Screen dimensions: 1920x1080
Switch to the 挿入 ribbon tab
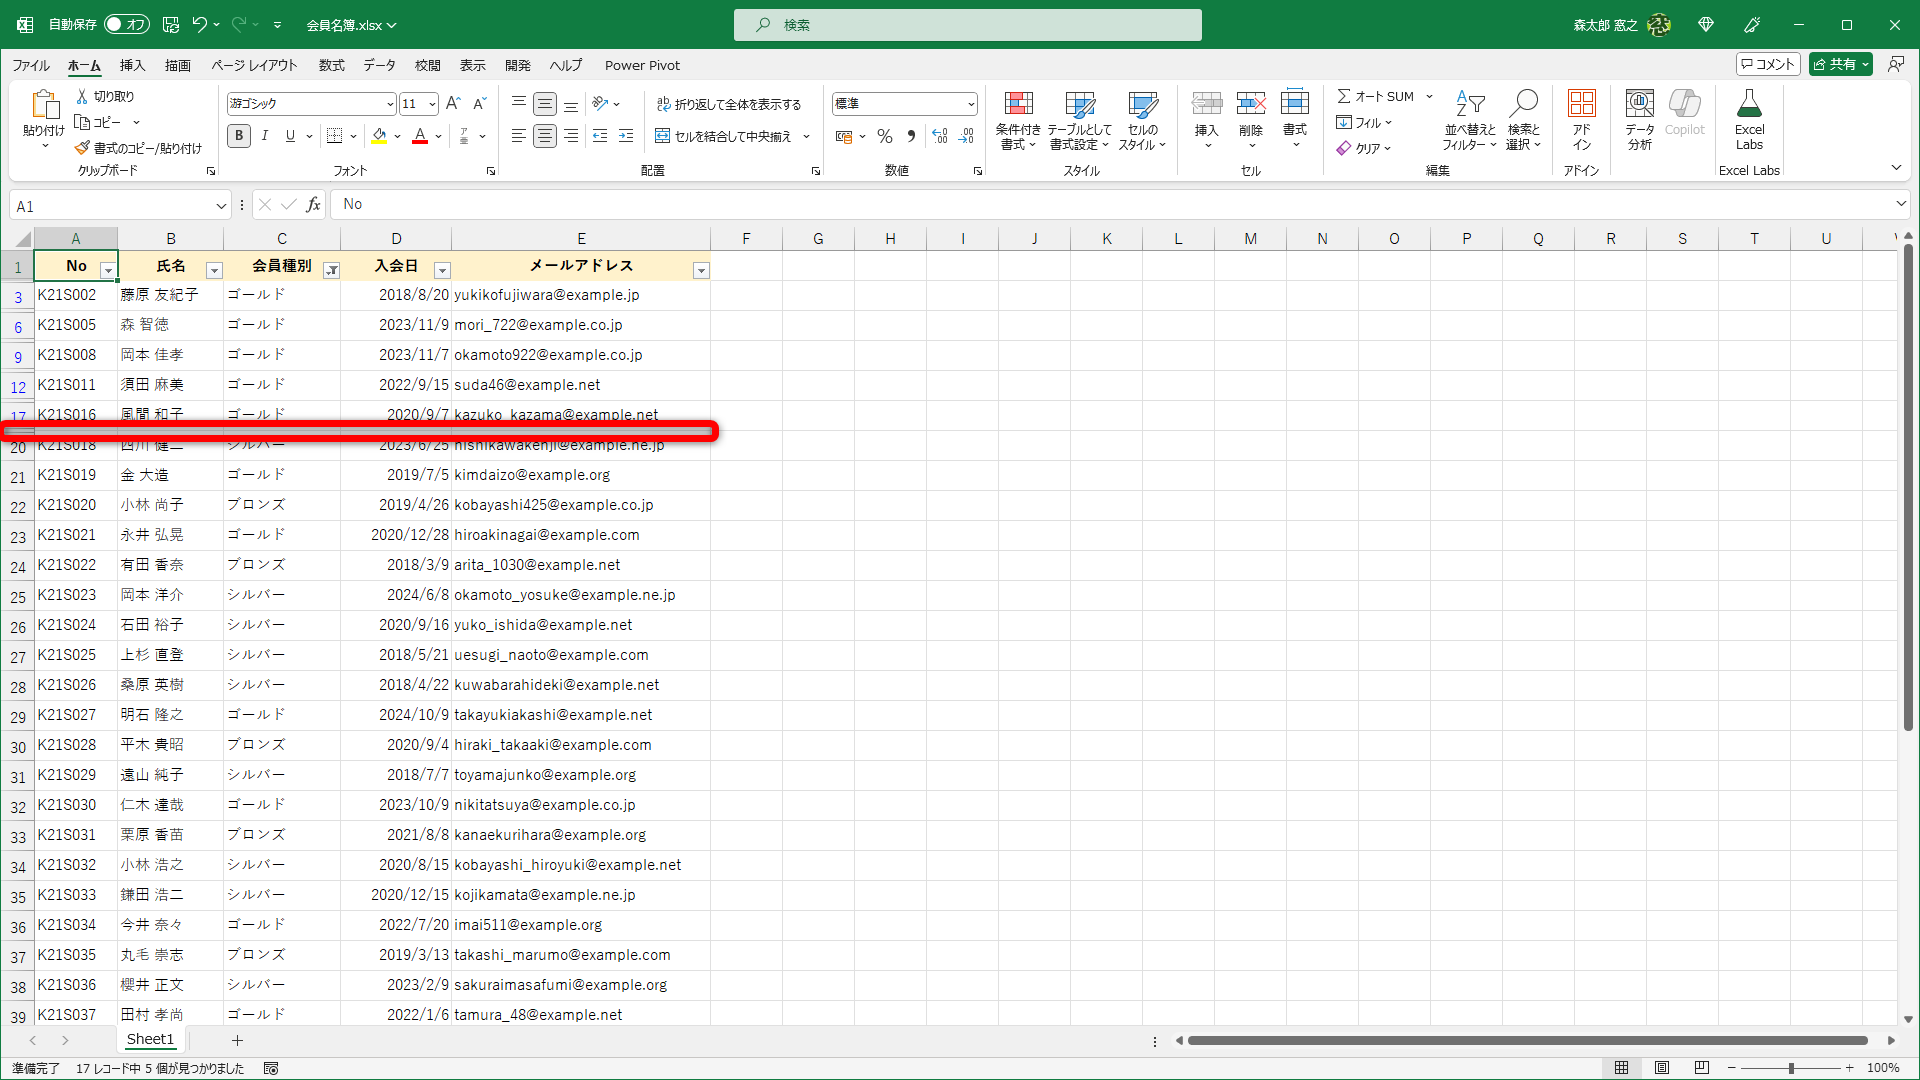(132, 65)
